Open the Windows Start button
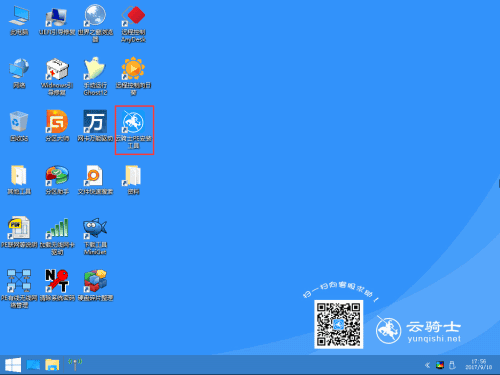500x375 pixels. [13, 365]
